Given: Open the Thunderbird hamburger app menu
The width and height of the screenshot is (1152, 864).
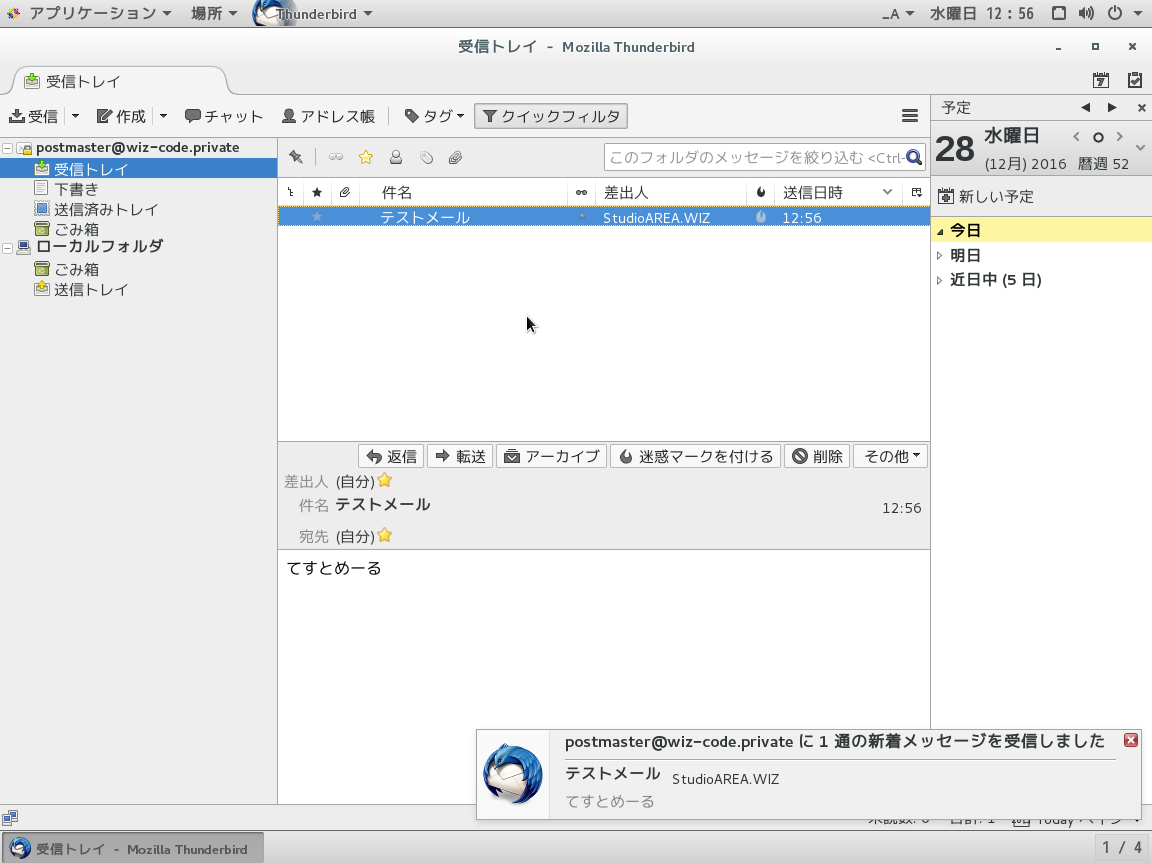Looking at the screenshot, I should [x=910, y=116].
